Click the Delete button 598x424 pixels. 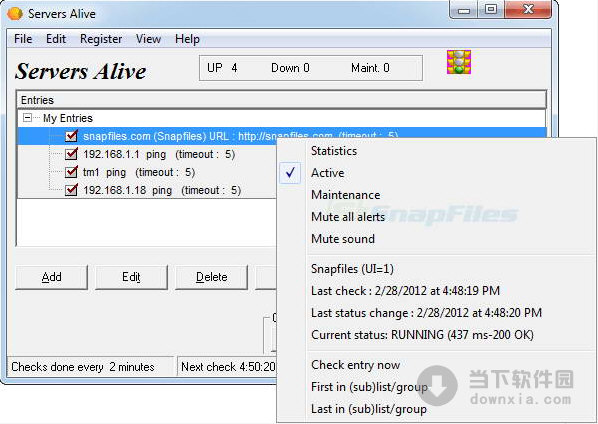coord(211,277)
